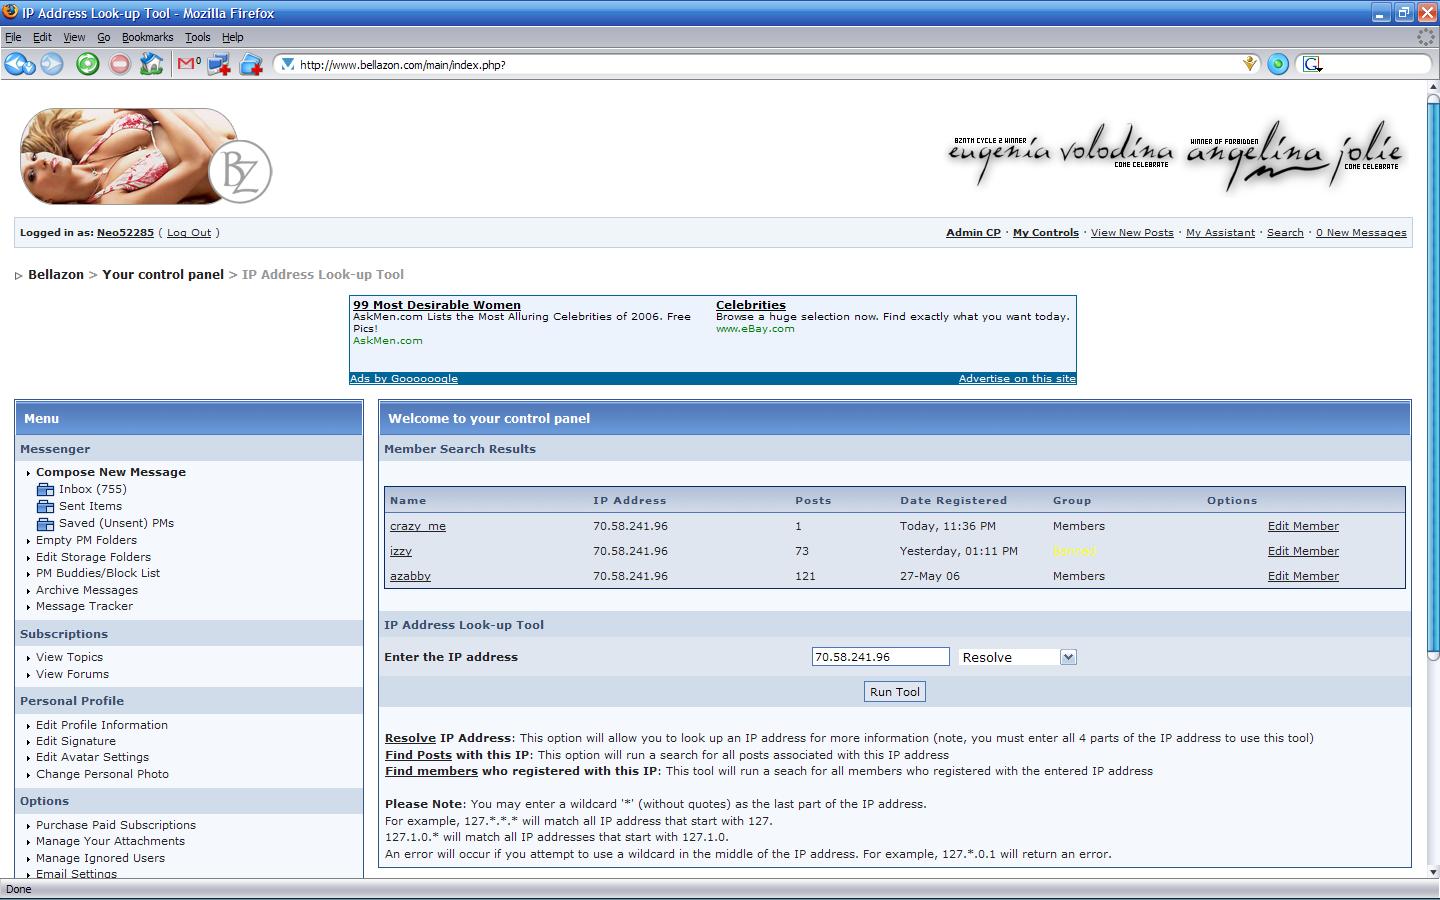Open the Gmail notifier icon
The width and height of the screenshot is (1440, 900).
pos(188,65)
